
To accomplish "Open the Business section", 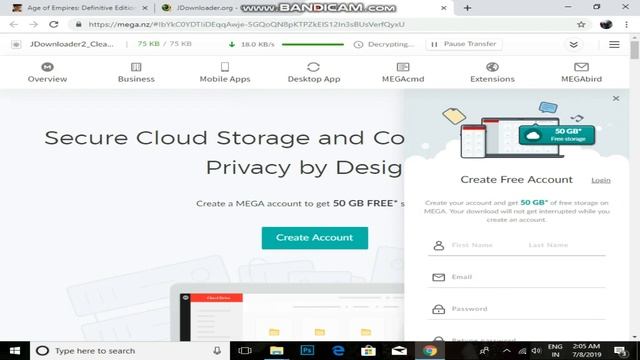I will 136,72.
